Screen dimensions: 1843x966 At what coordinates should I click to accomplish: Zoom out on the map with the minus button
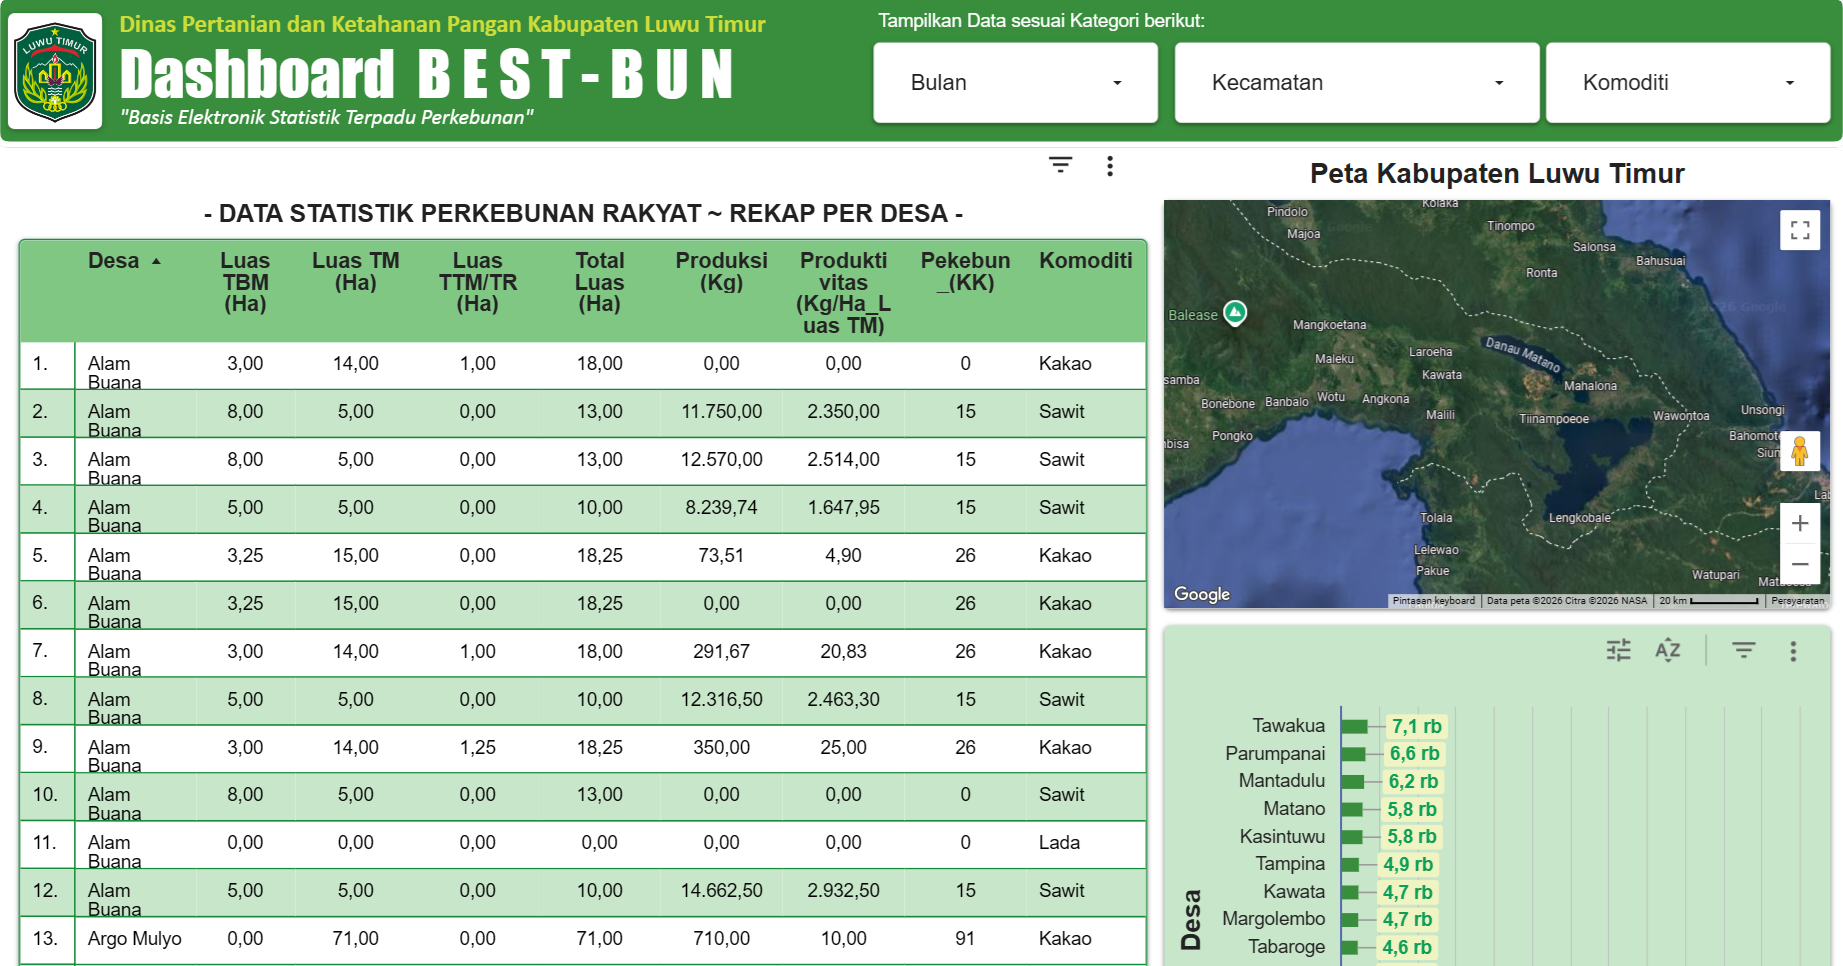point(1800,564)
